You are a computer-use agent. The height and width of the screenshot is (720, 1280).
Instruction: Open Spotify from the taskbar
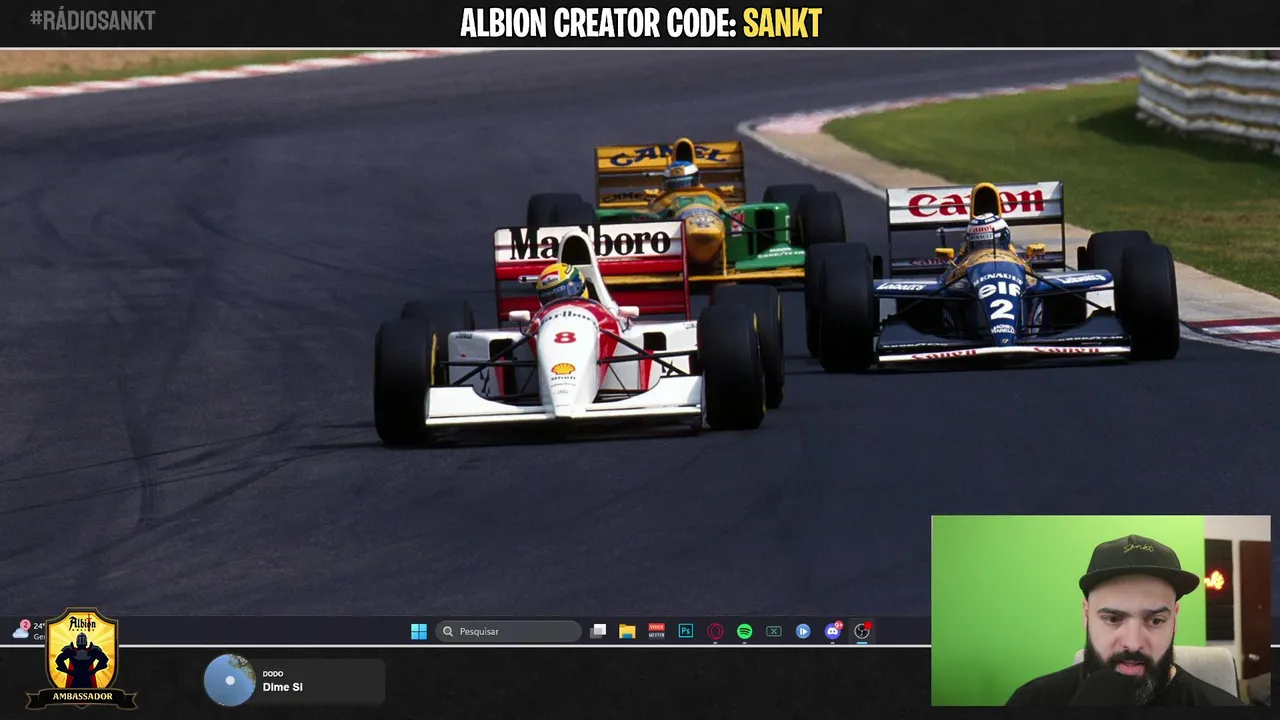click(x=744, y=631)
